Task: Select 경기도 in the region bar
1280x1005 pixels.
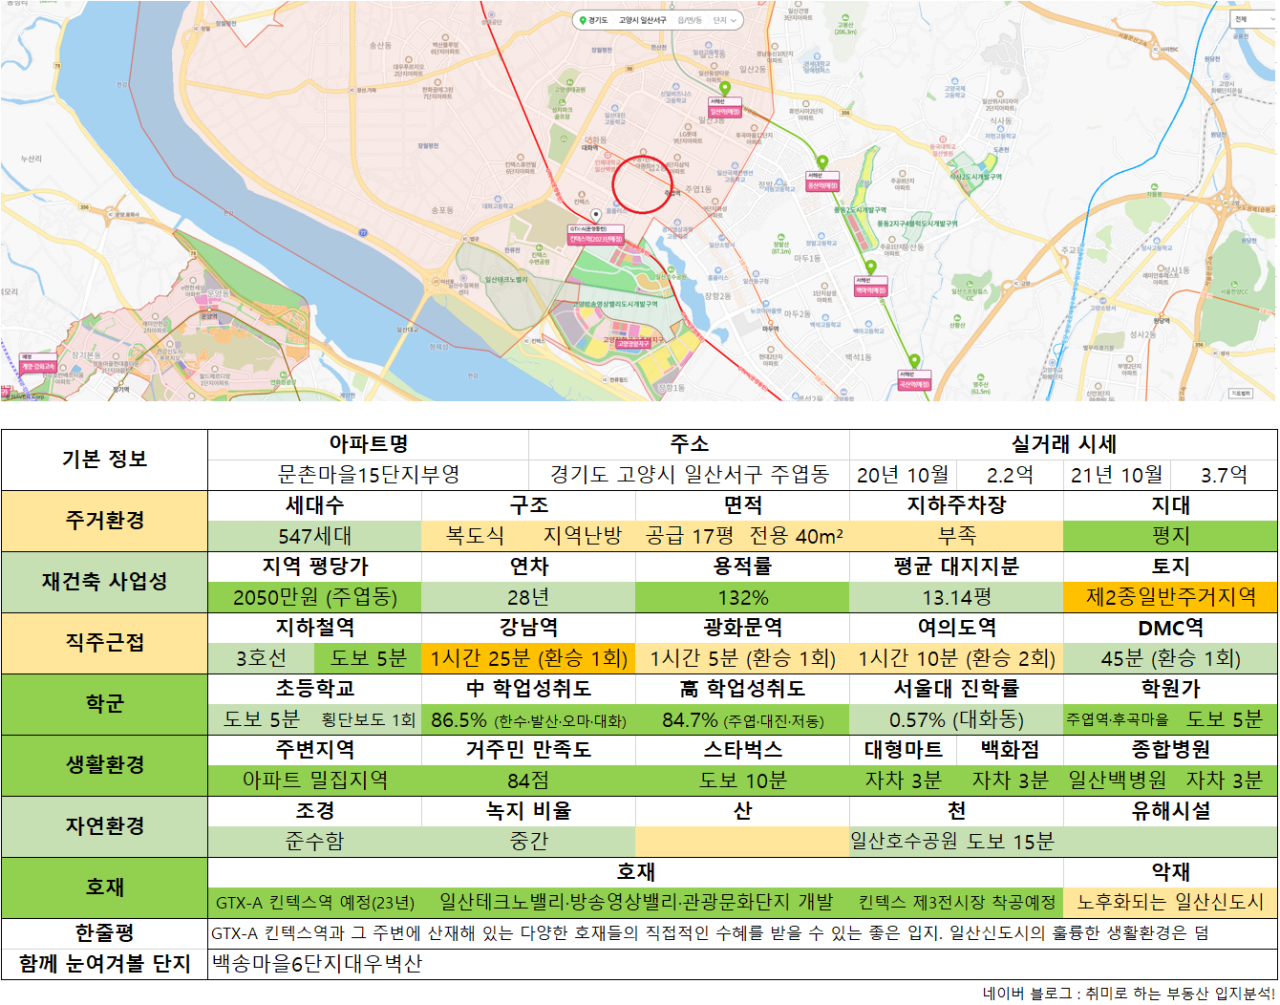Action: click(598, 20)
